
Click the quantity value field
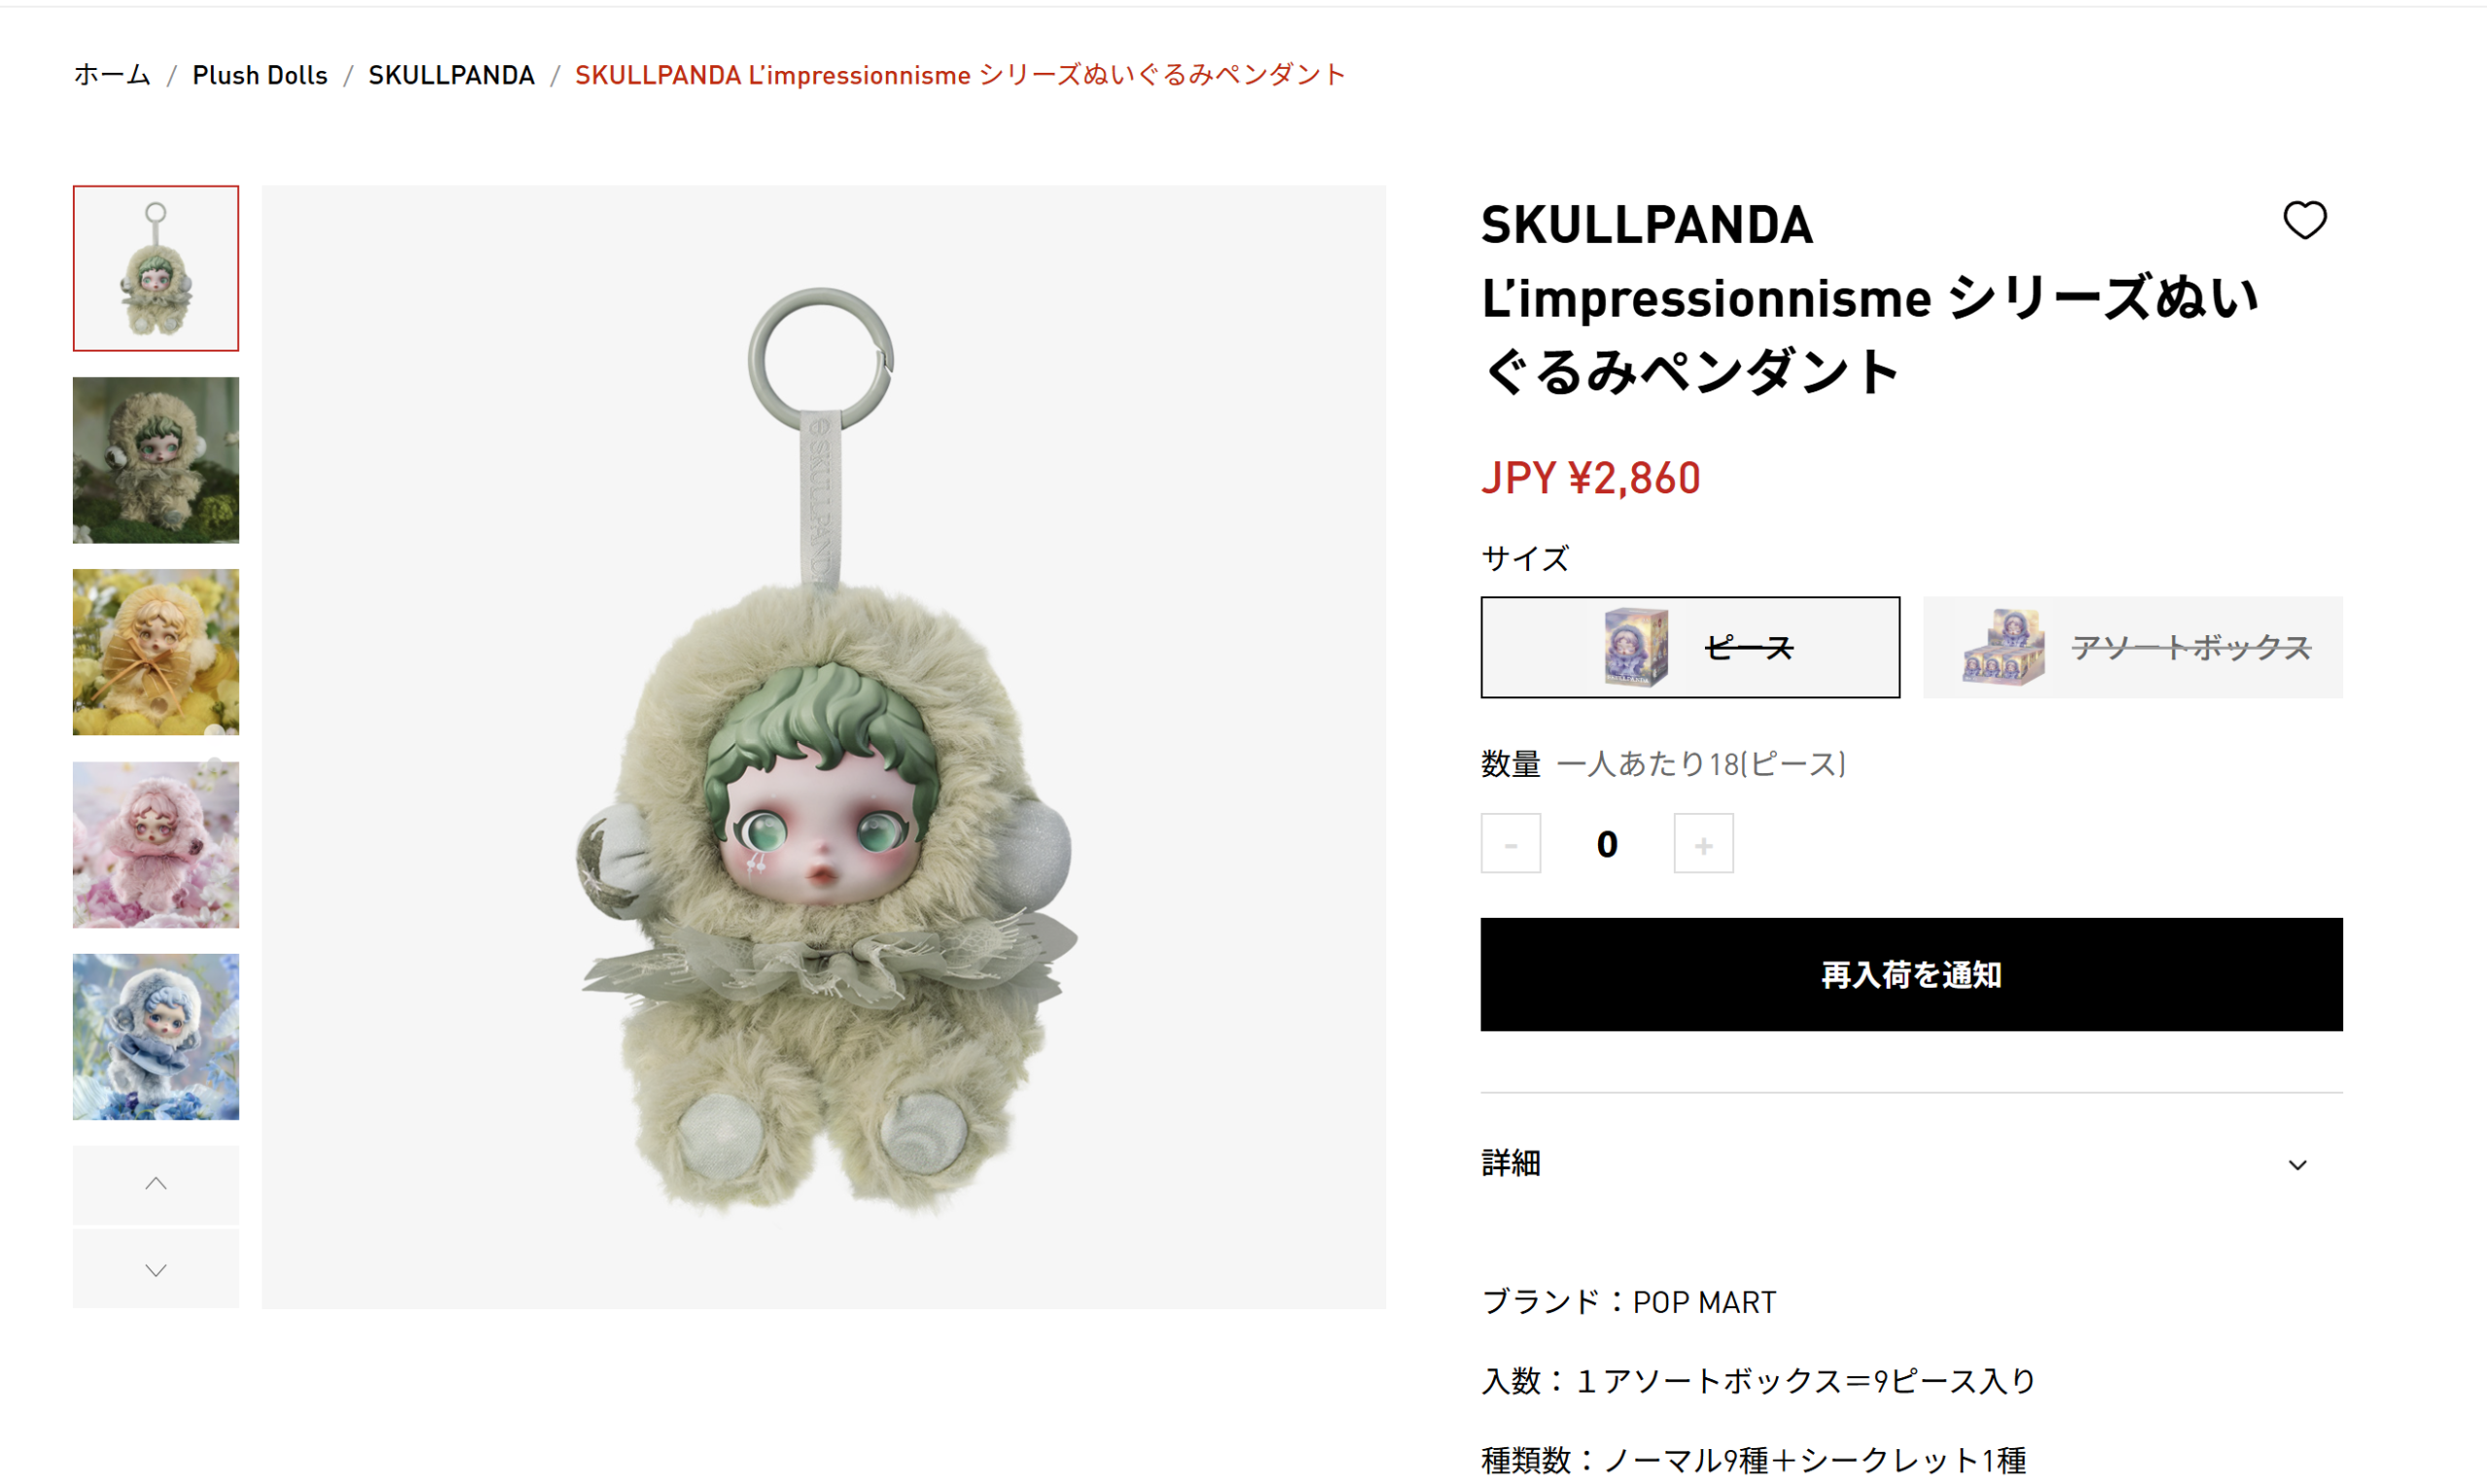pyautogui.click(x=1607, y=844)
